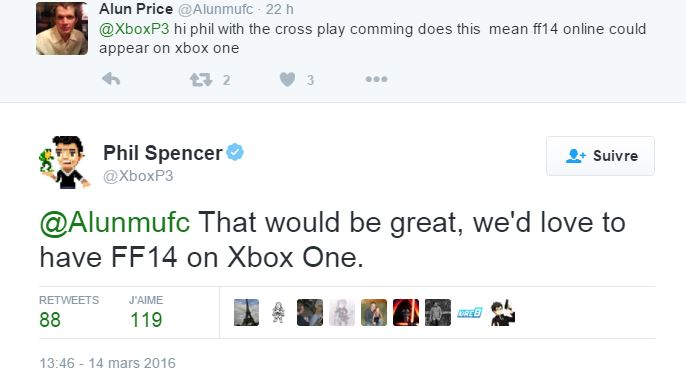Open Phil Spencer's avatar picture
686x383 pixels.
tap(65, 162)
